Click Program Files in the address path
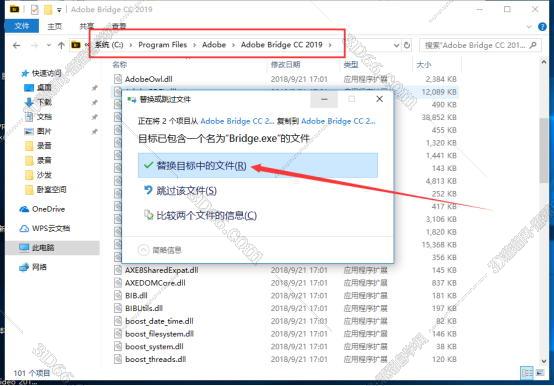This screenshot has height=386, width=554. click(x=163, y=45)
